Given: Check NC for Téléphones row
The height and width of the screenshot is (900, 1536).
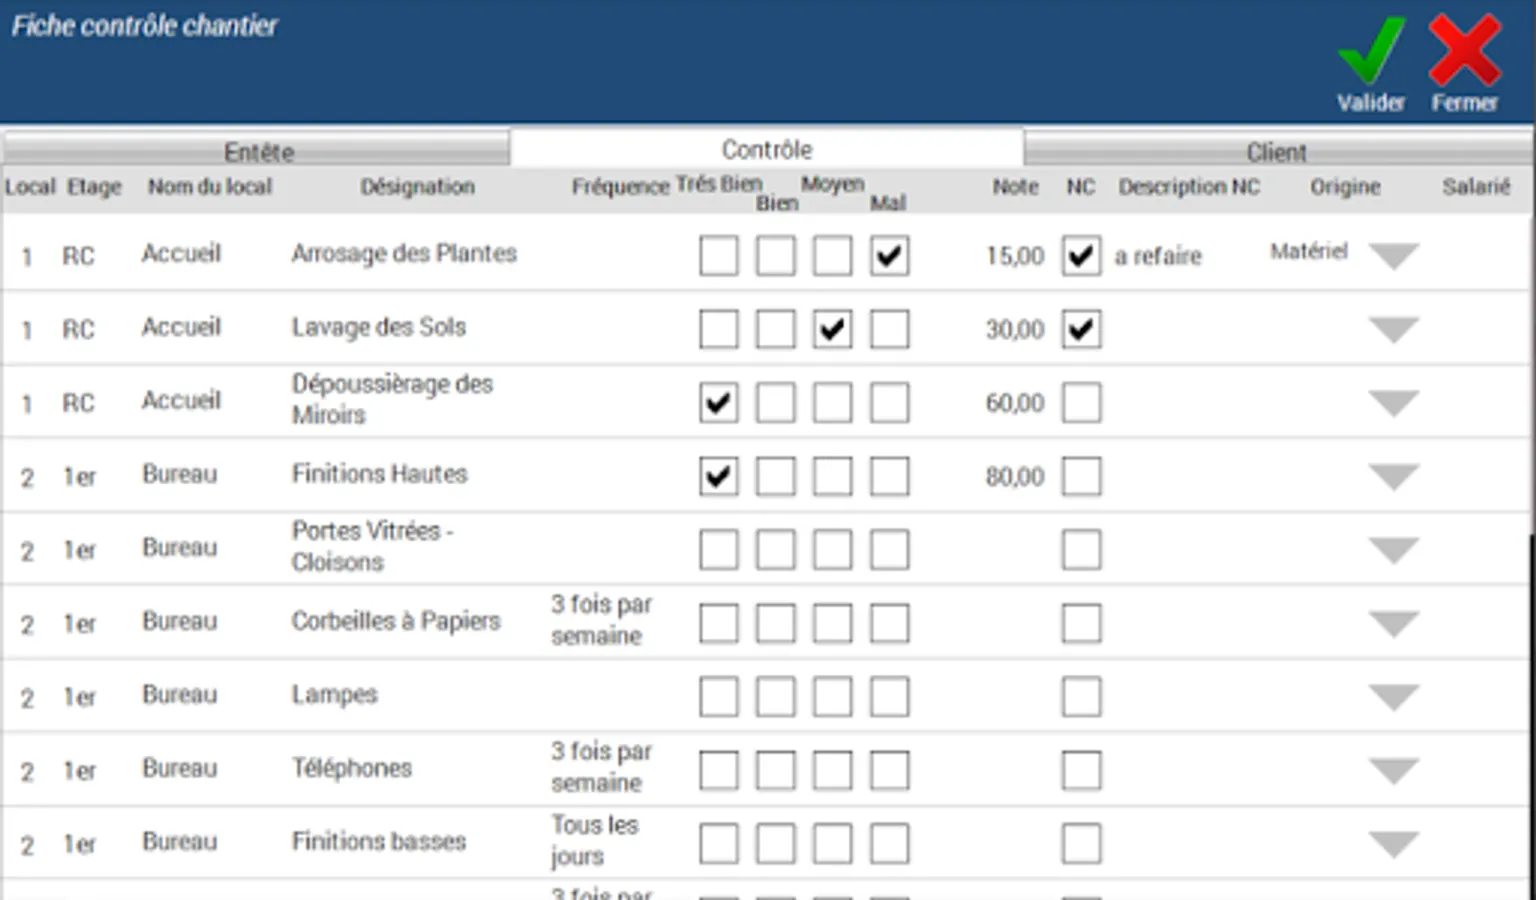Looking at the screenshot, I should coord(1081,770).
